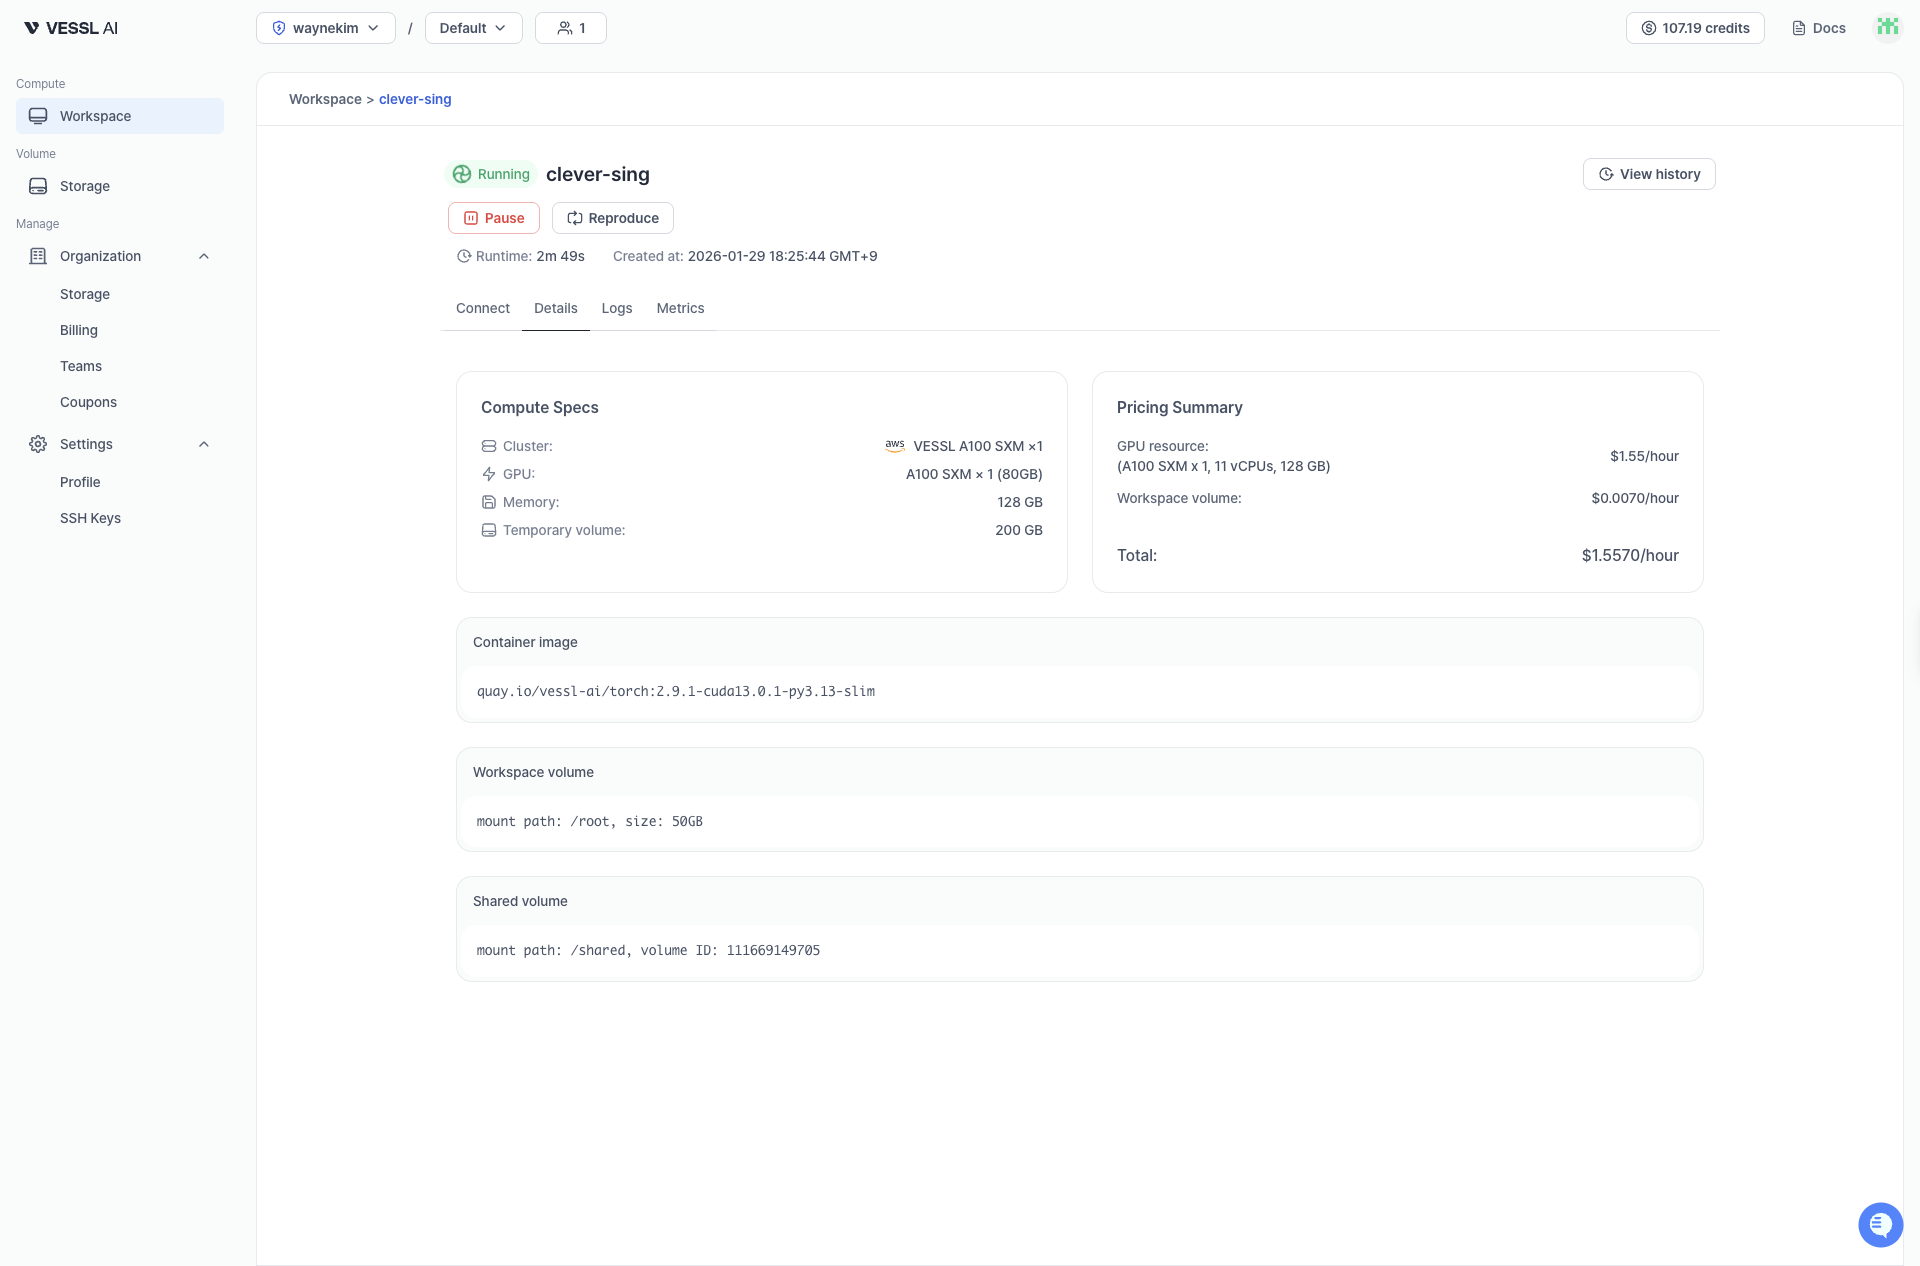This screenshot has width=1920, height=1266.
Task: Click the credits icon showing 107.19 credits
Action: (1649, 28)
